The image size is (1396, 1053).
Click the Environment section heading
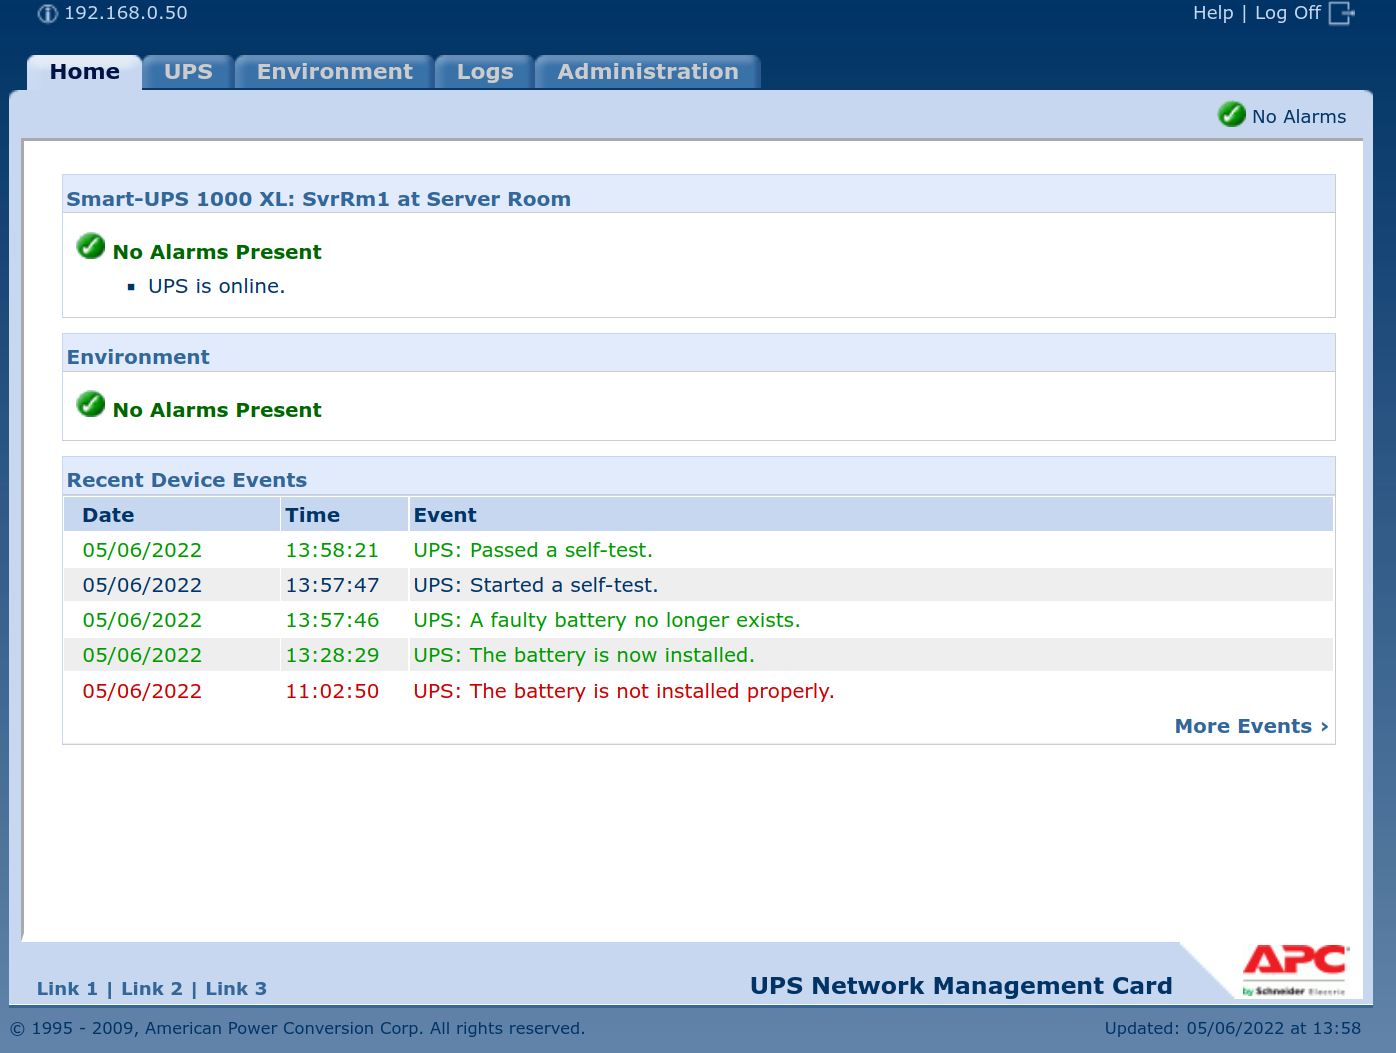[x=138, y=357]
